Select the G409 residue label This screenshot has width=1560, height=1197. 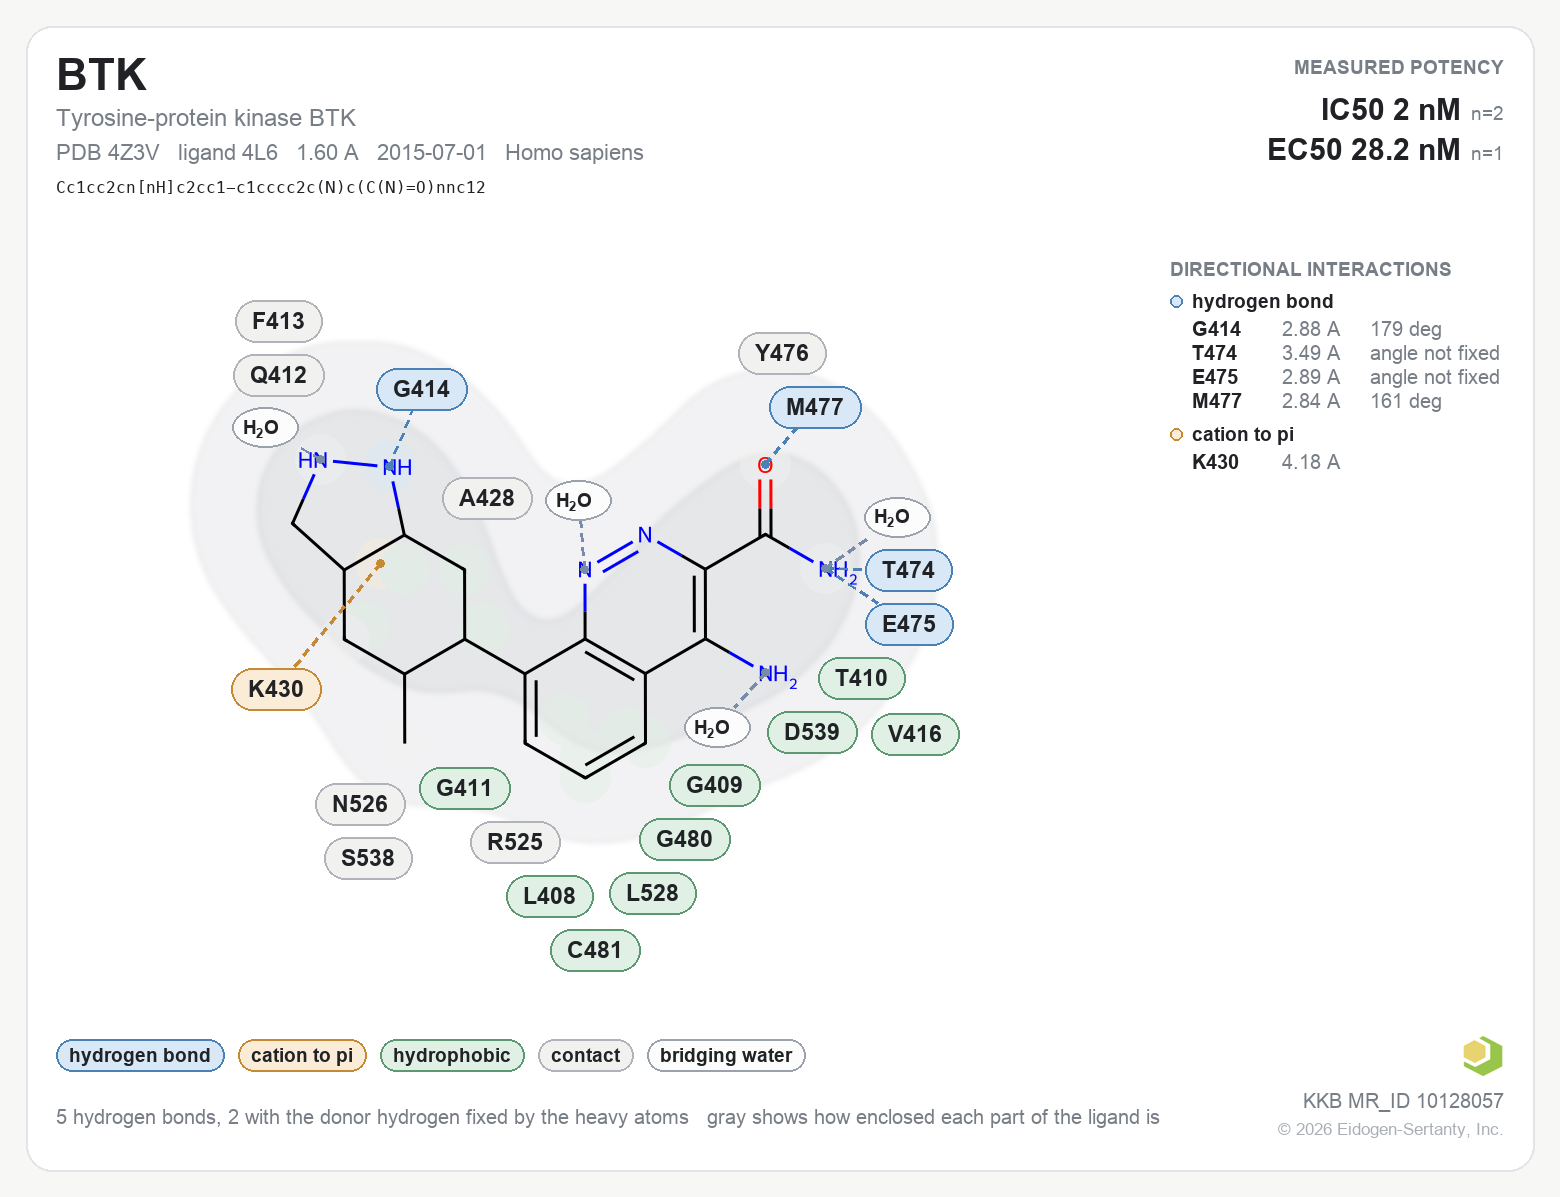[x=715, y=785]
